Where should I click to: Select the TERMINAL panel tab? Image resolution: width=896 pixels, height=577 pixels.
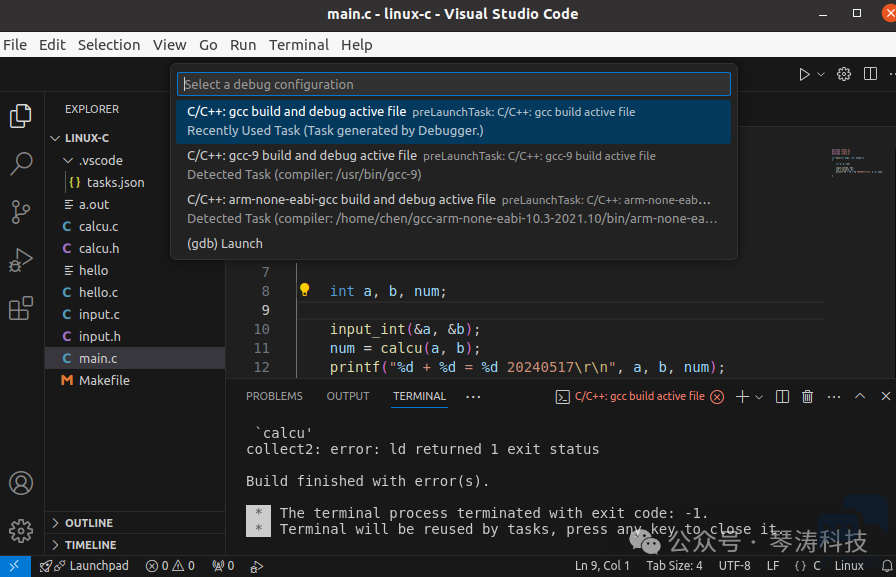pyautogui.click(x=419, y=396)
